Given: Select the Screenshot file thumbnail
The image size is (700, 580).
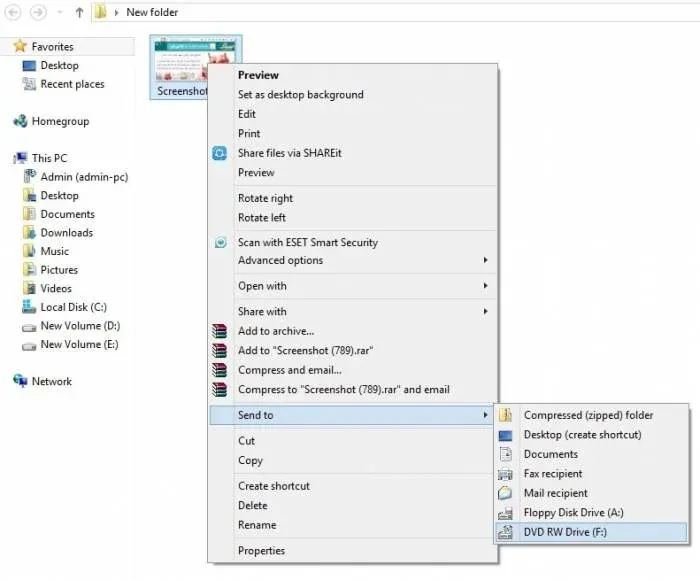Looking at the screenshot, I should click(180, 66).
